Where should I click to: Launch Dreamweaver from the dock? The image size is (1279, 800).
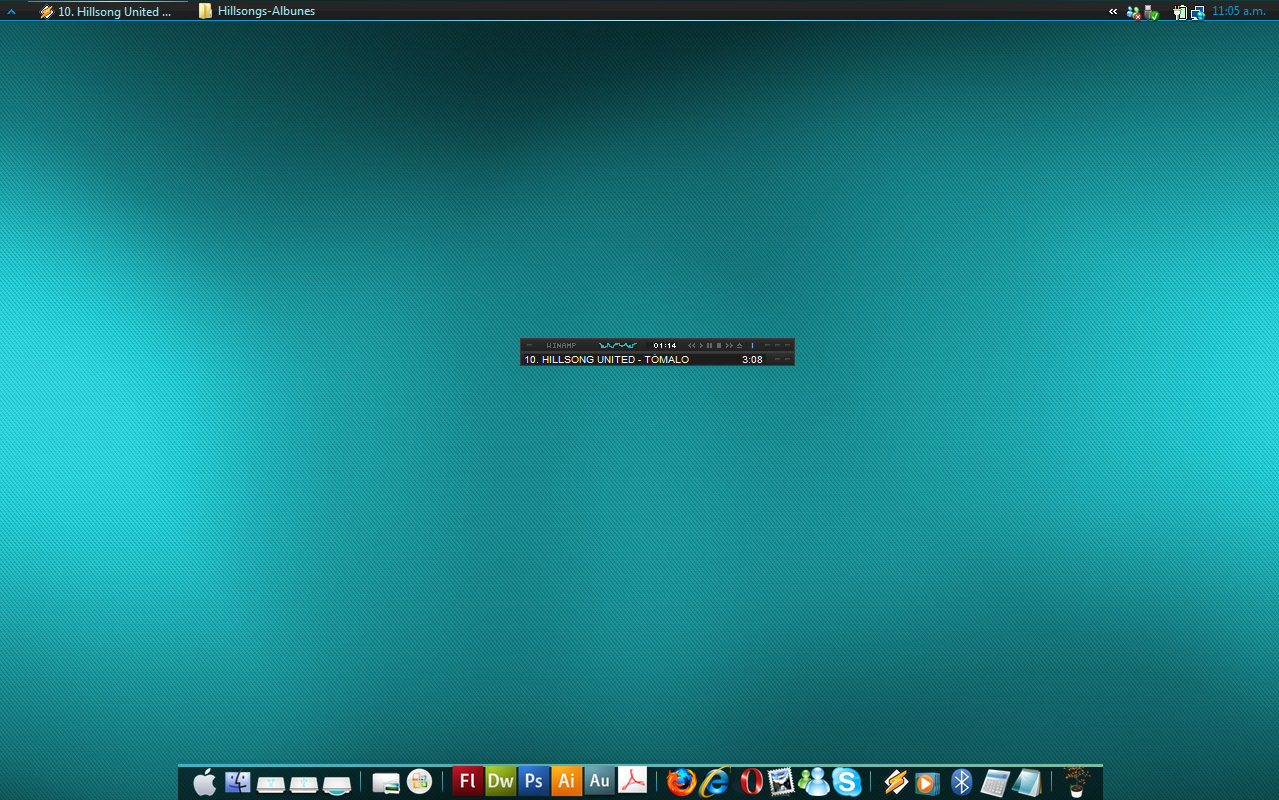click(x=500, y=781)
